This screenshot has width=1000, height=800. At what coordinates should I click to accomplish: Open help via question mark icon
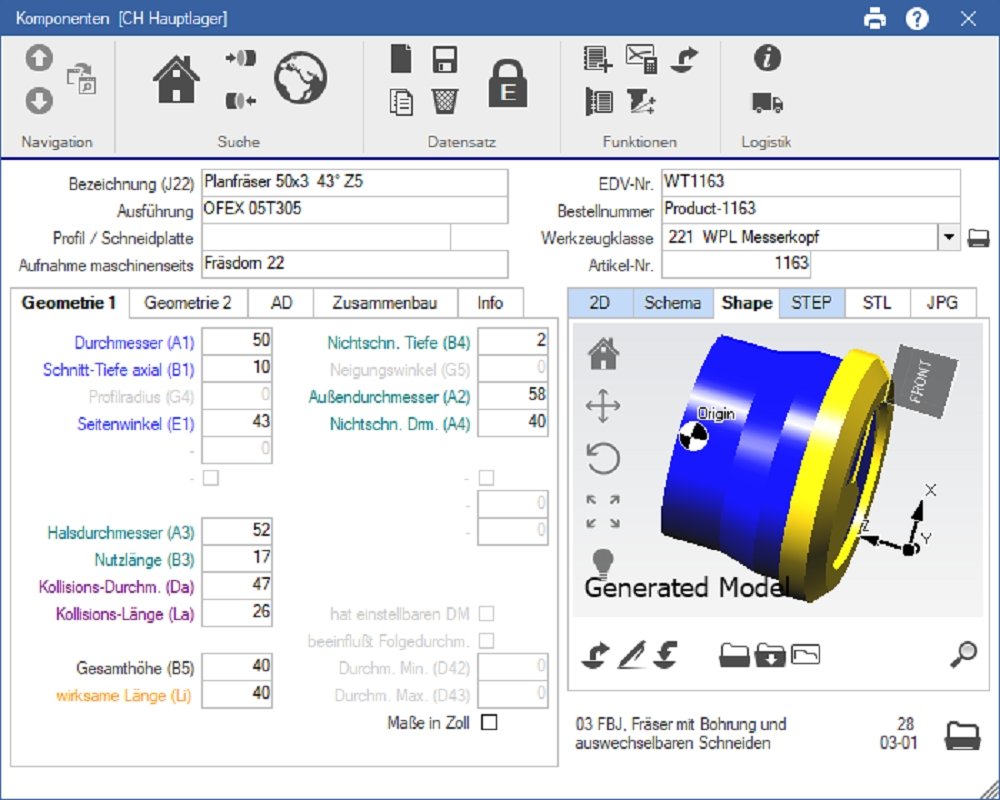coord(917,19)
